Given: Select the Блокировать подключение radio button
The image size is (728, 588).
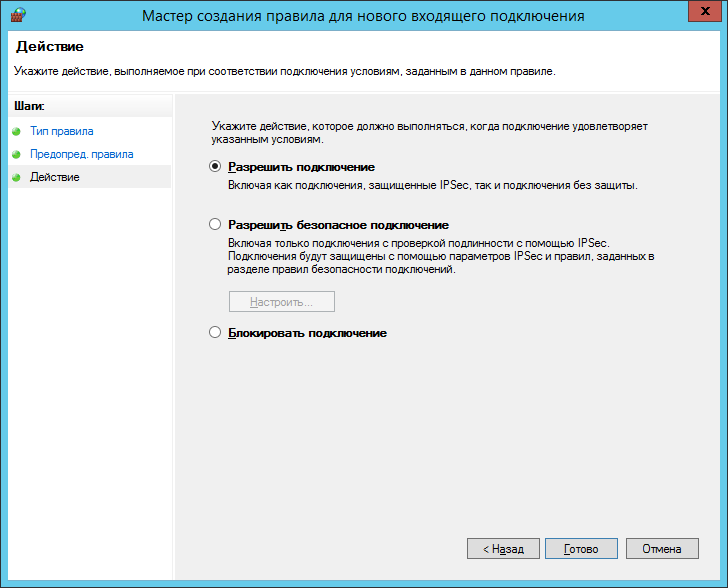Looking at the screenshot, I should click(x=215, y=333).
